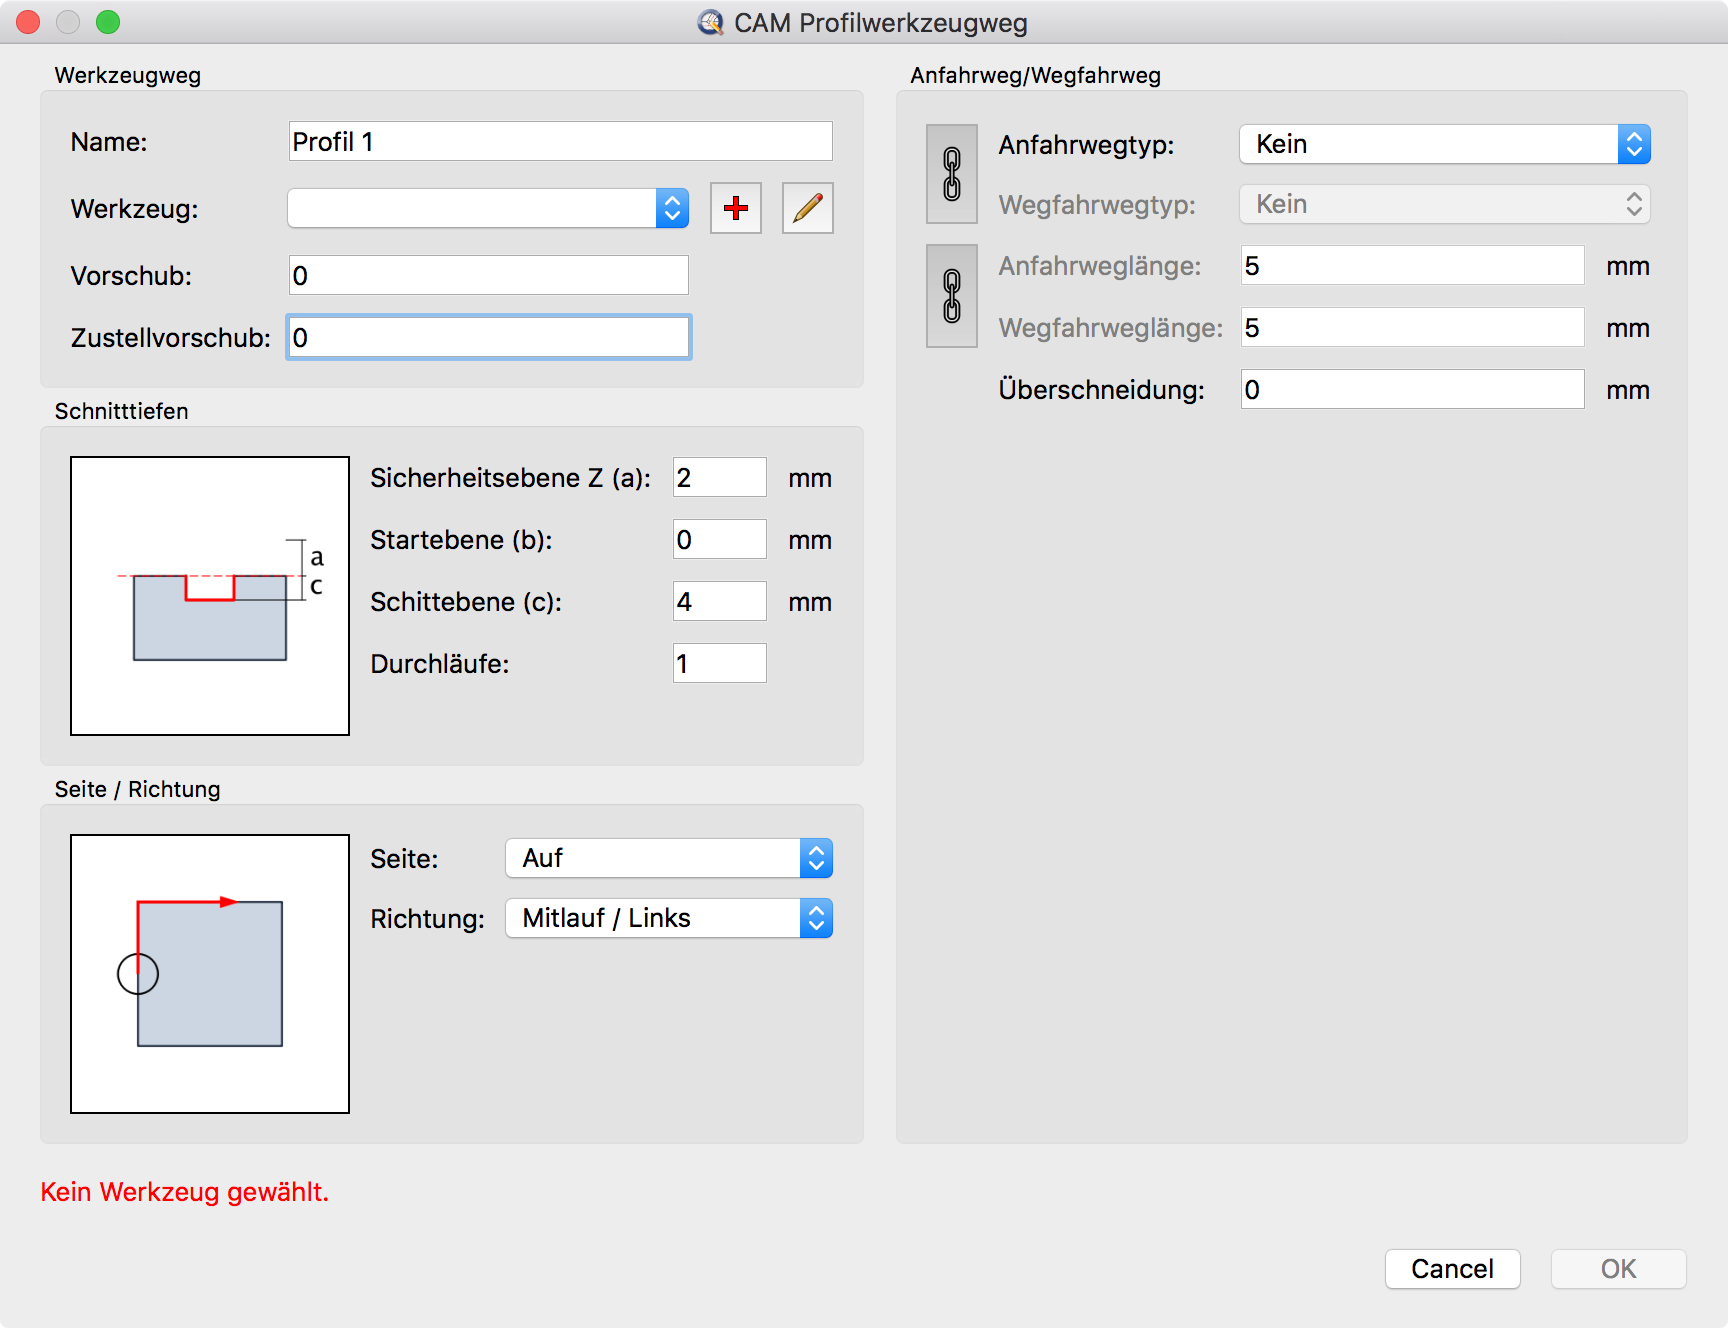Toggle chain link for approach/retract length
The height and width of the screenshot is (1328, 1728).
click(x=951, y=296)
